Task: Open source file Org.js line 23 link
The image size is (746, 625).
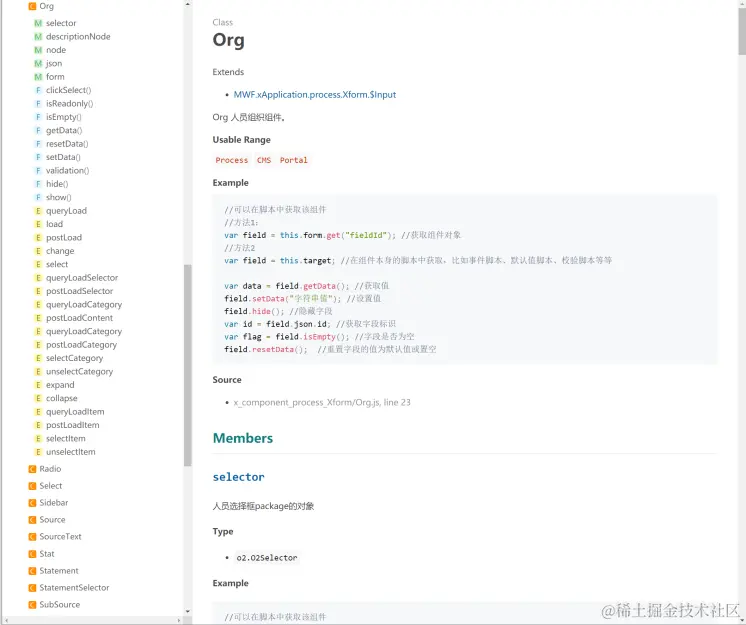Action: (322, 402)
